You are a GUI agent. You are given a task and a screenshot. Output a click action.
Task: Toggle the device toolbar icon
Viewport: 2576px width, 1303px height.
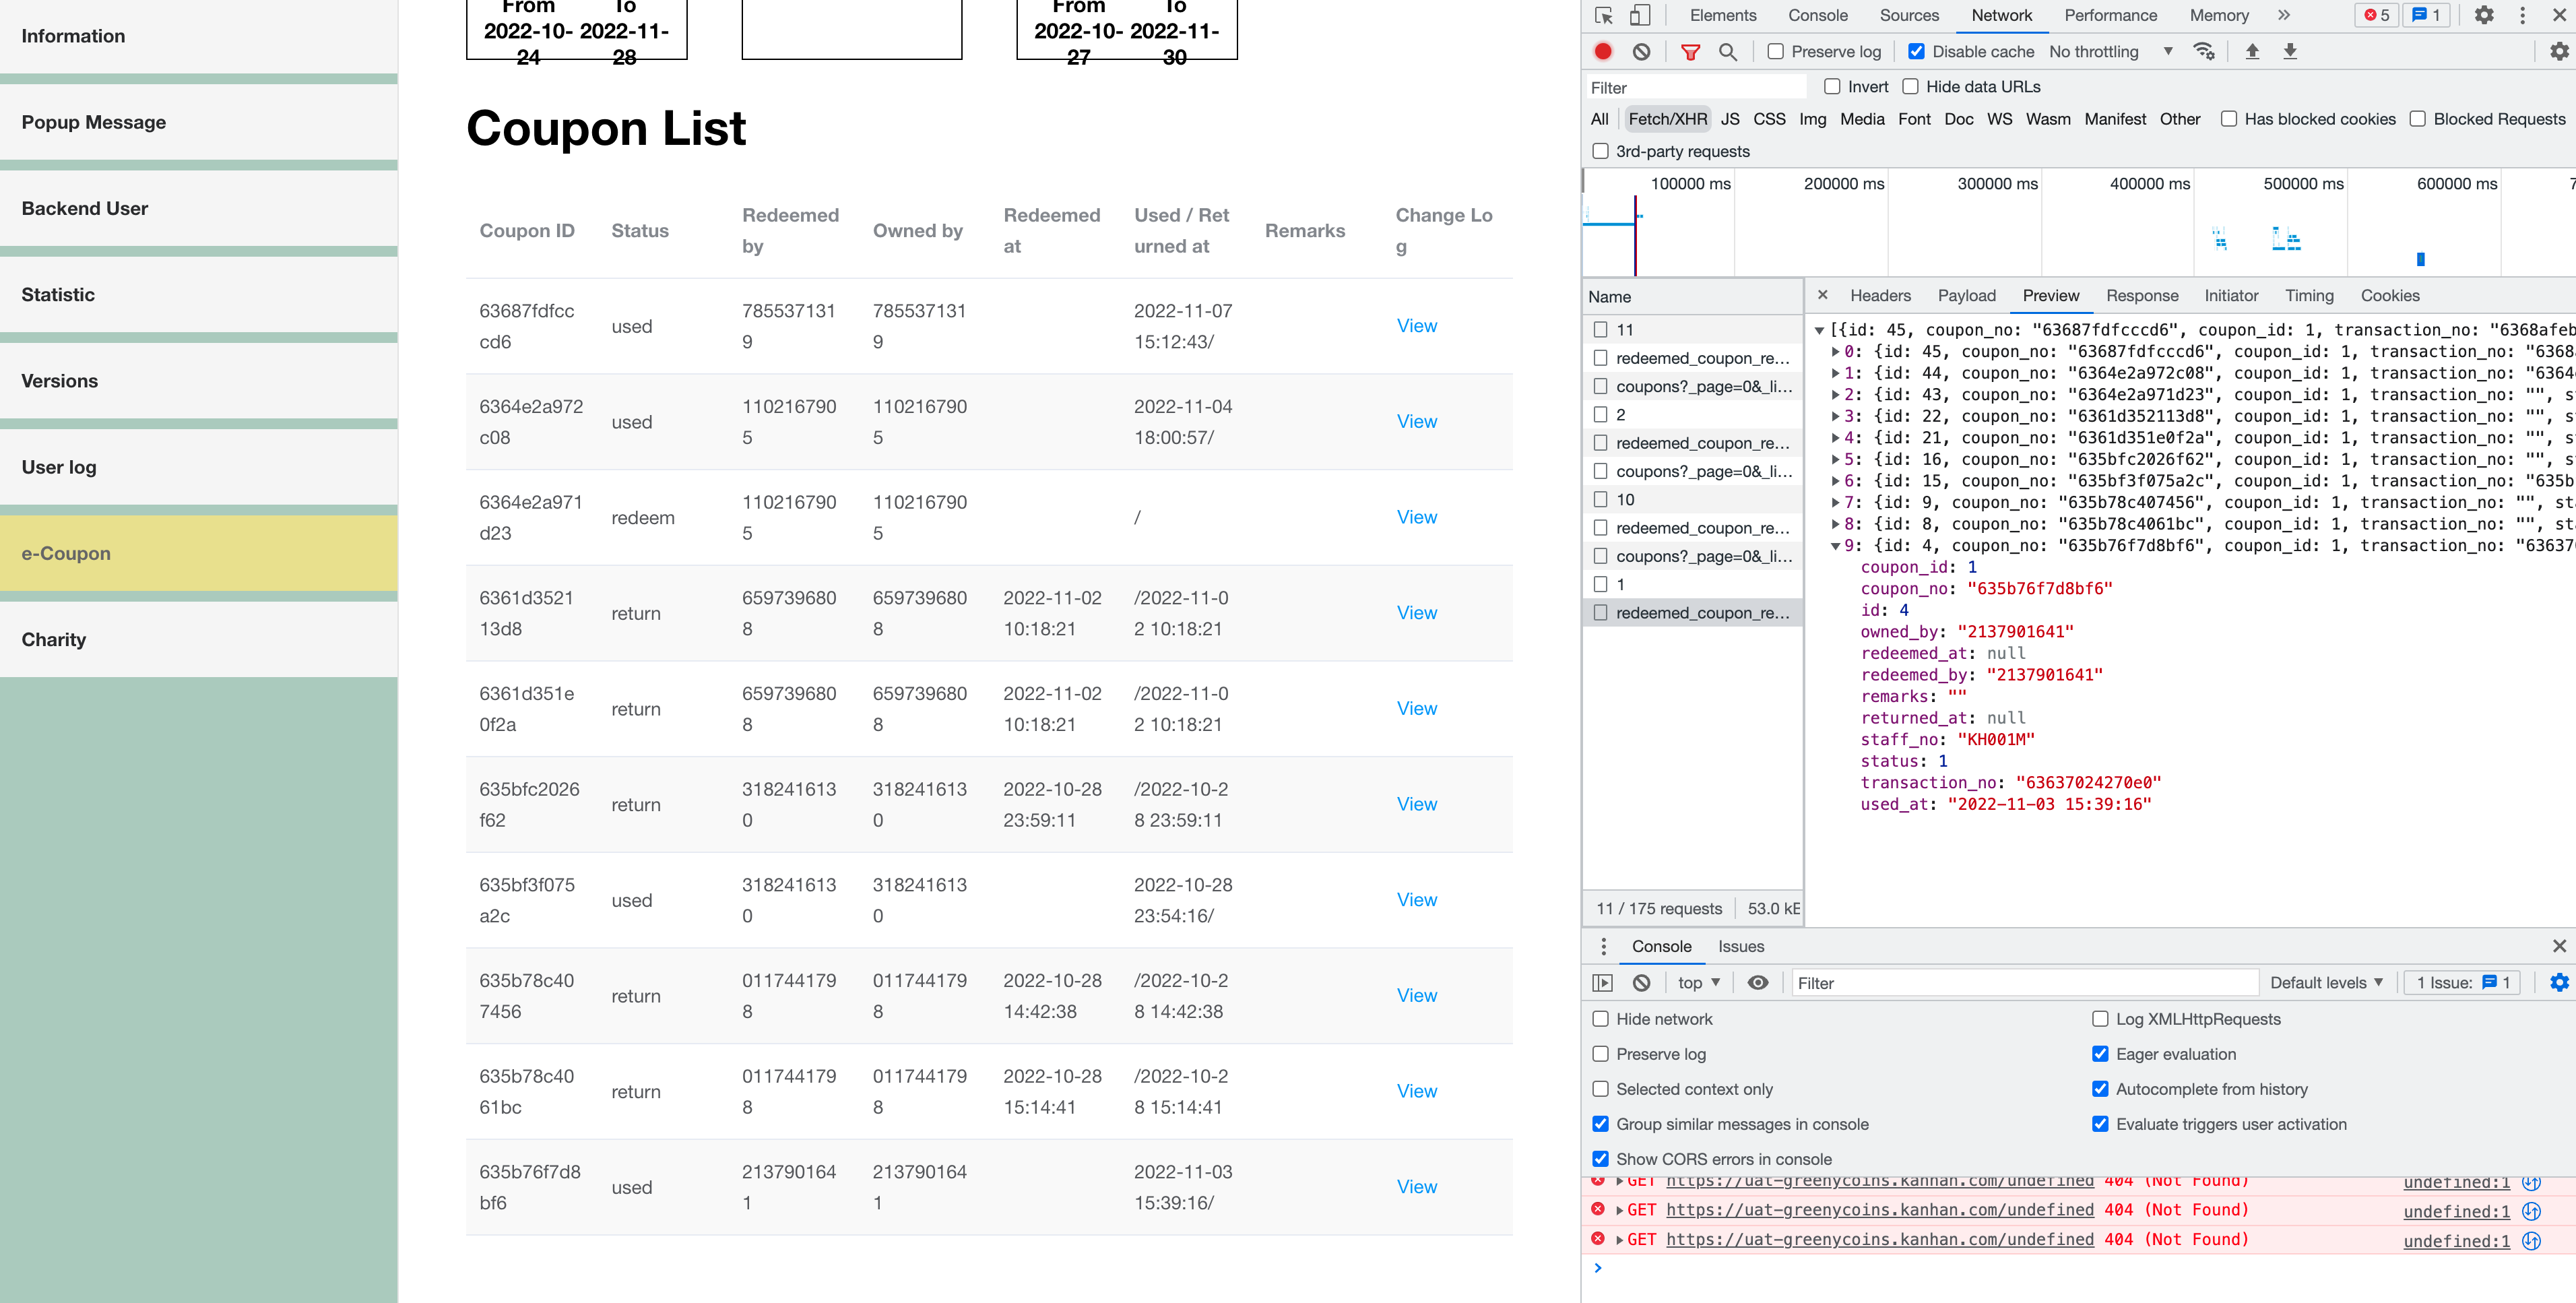(1640, 15)
